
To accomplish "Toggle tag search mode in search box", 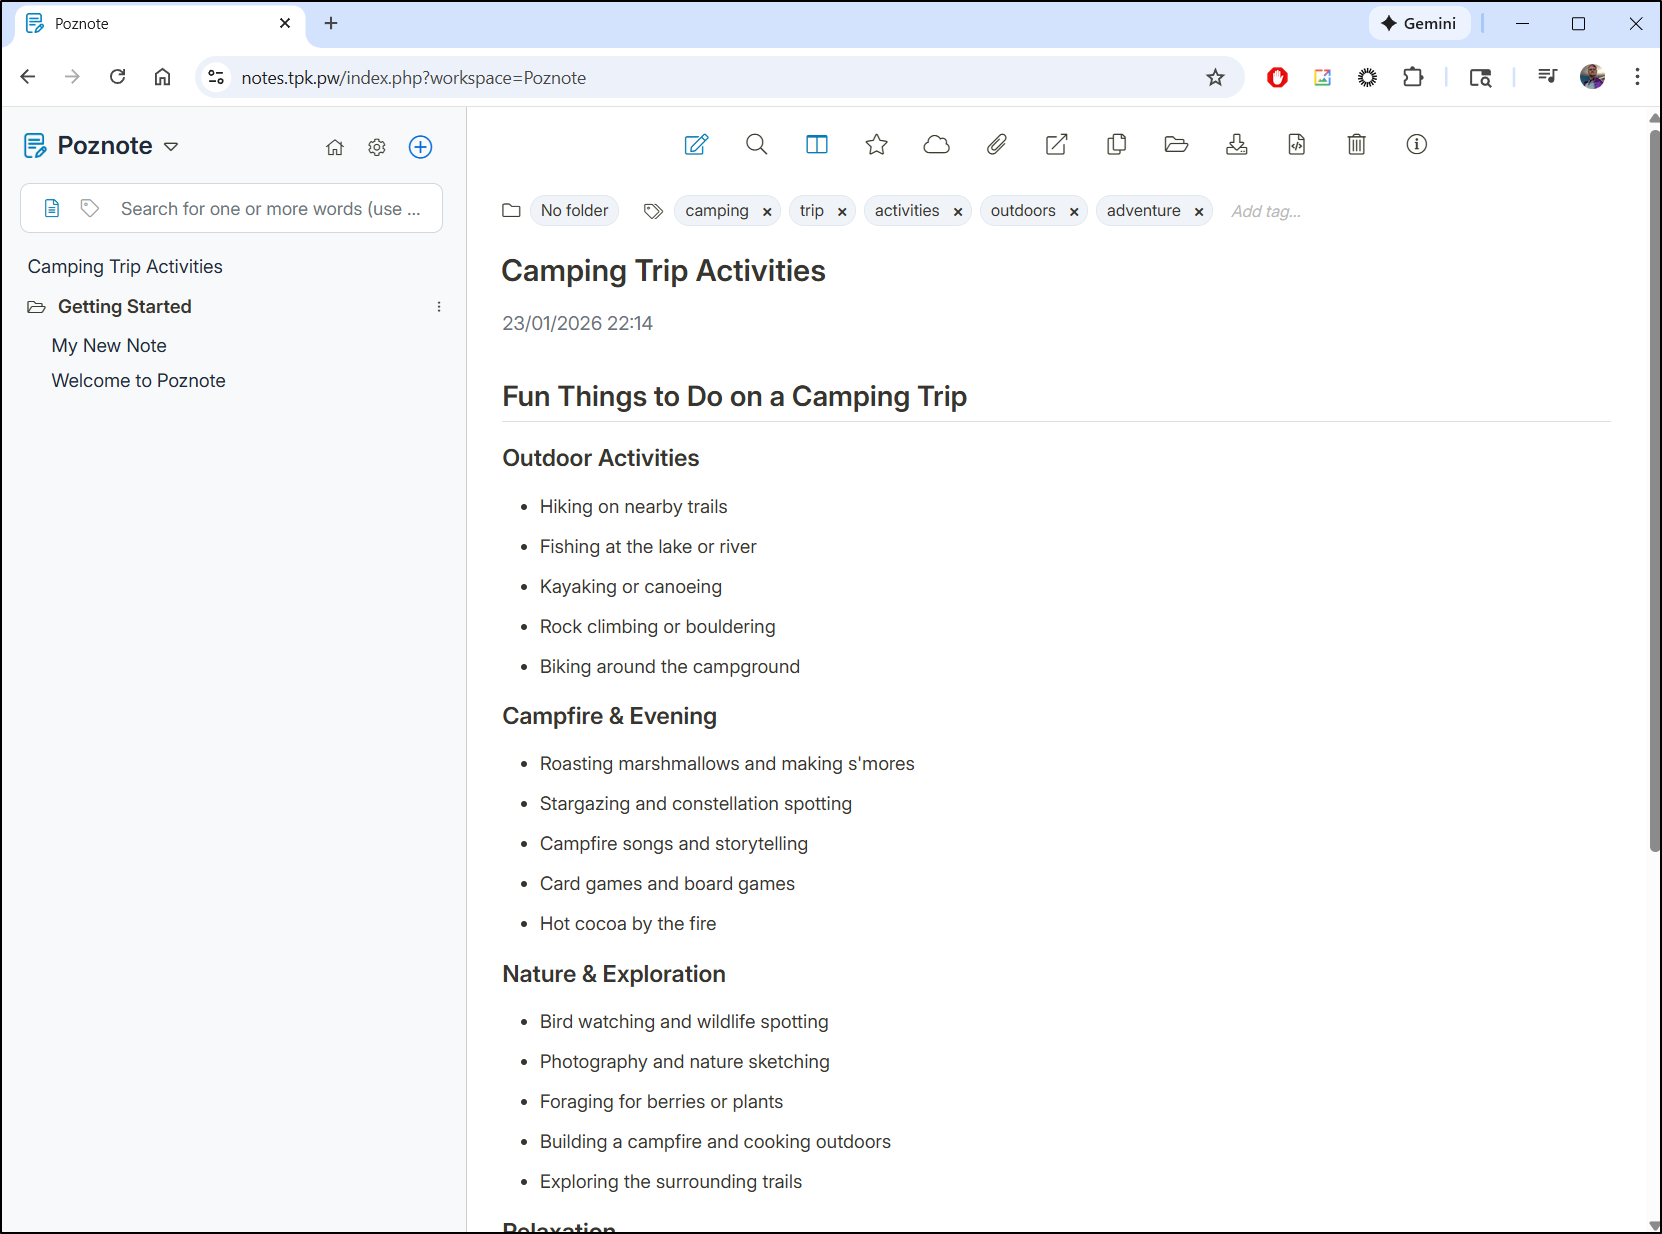I will click(90, 208).
